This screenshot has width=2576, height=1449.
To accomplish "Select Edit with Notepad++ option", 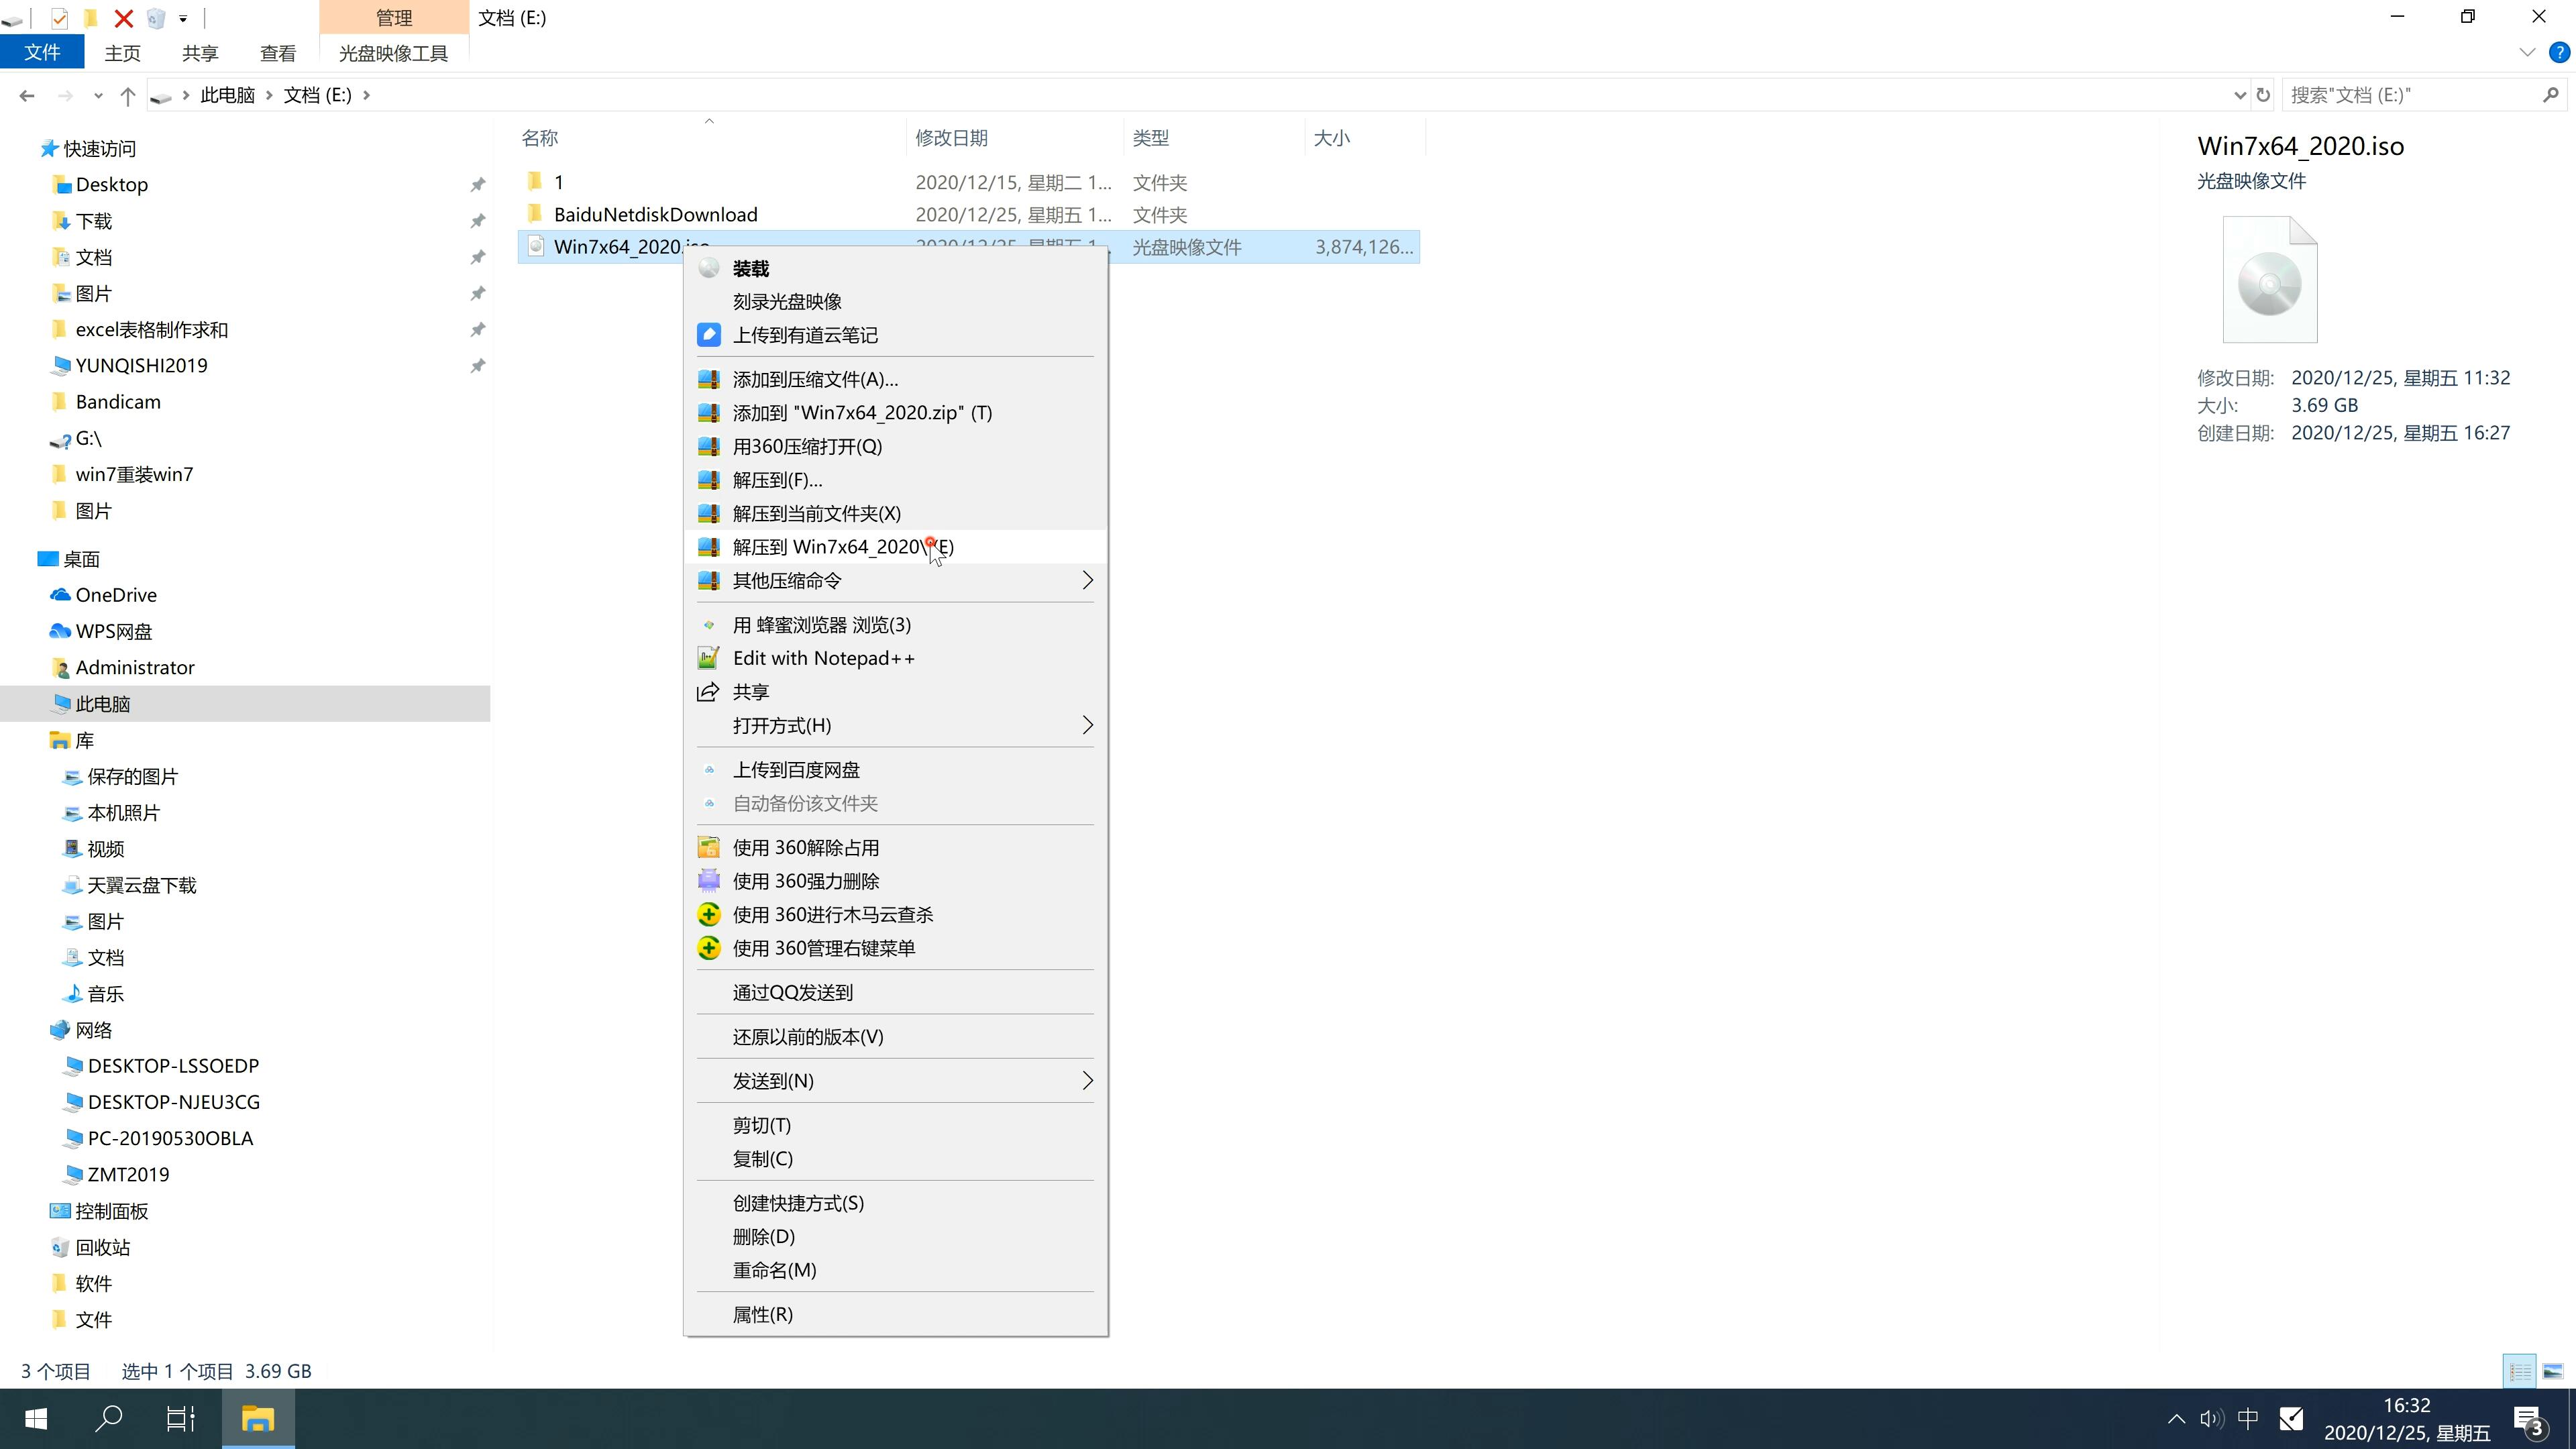I will click(824, 656).
